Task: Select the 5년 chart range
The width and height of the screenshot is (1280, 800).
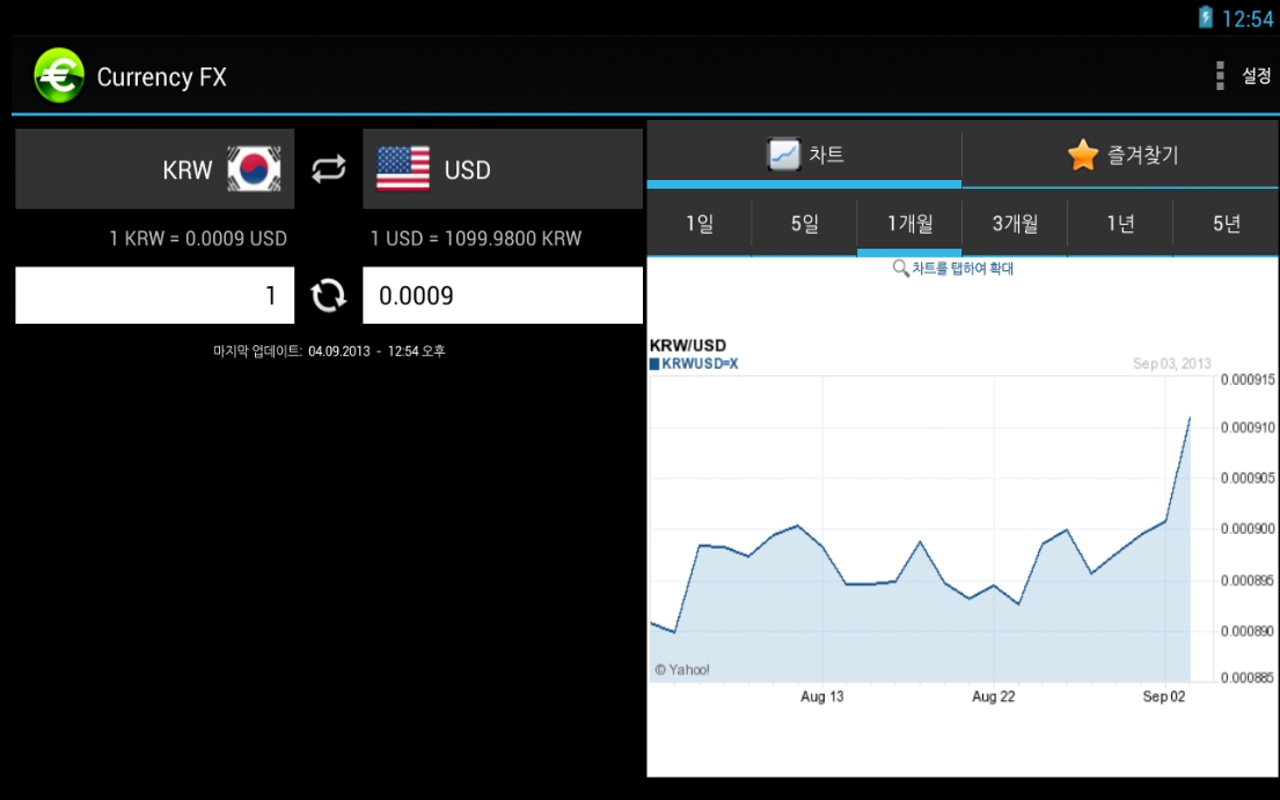Action: point(1226,224)
